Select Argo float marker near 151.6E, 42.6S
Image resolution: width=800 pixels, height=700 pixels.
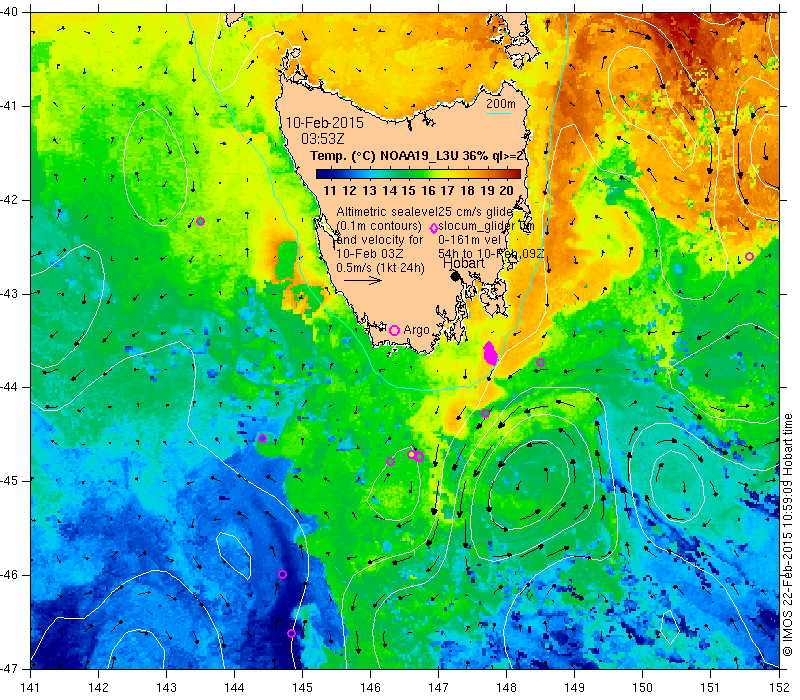point(749,256)
